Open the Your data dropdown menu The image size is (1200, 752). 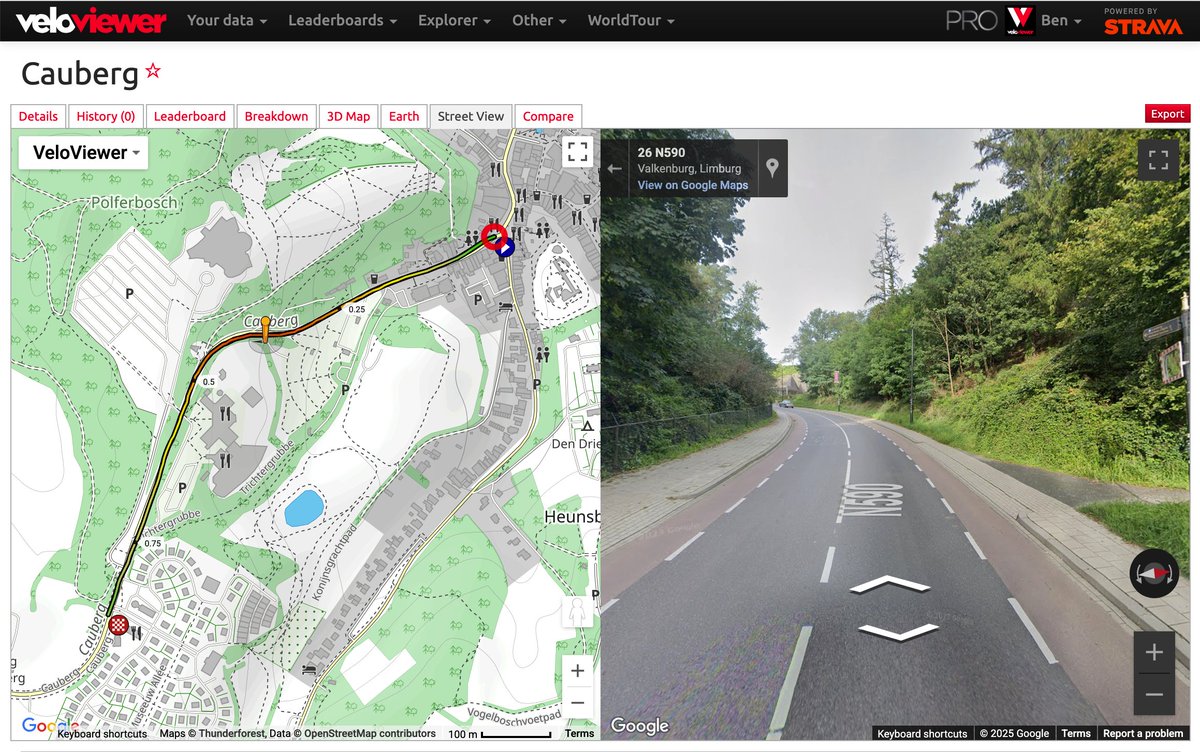[227, 20]
